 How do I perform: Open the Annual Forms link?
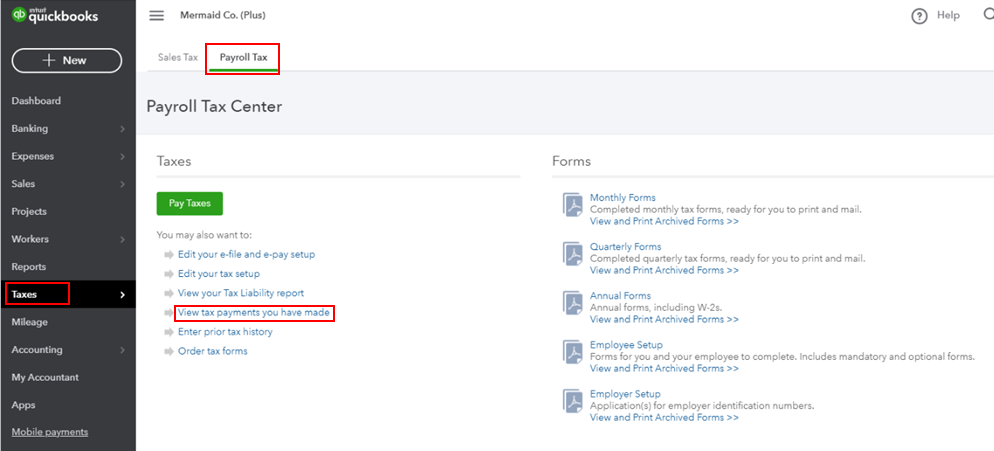(x=620, y=296)
